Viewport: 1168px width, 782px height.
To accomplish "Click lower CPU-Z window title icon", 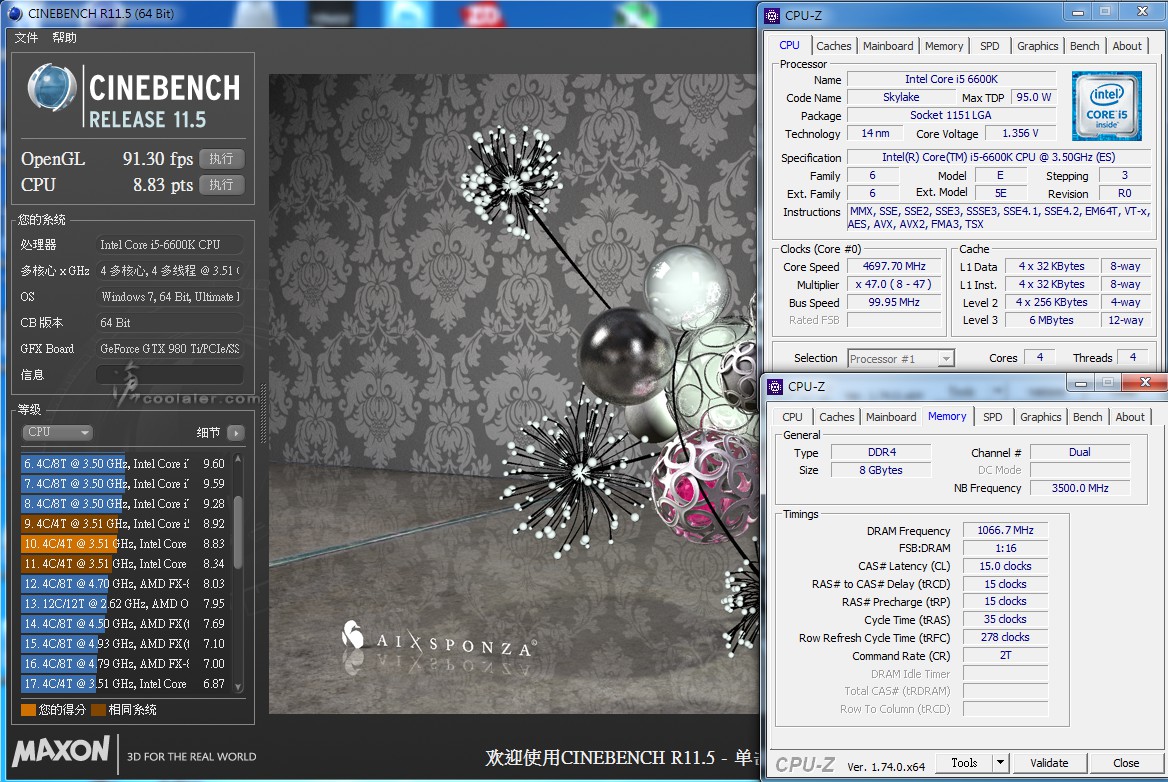I will [x=775, y=386].
